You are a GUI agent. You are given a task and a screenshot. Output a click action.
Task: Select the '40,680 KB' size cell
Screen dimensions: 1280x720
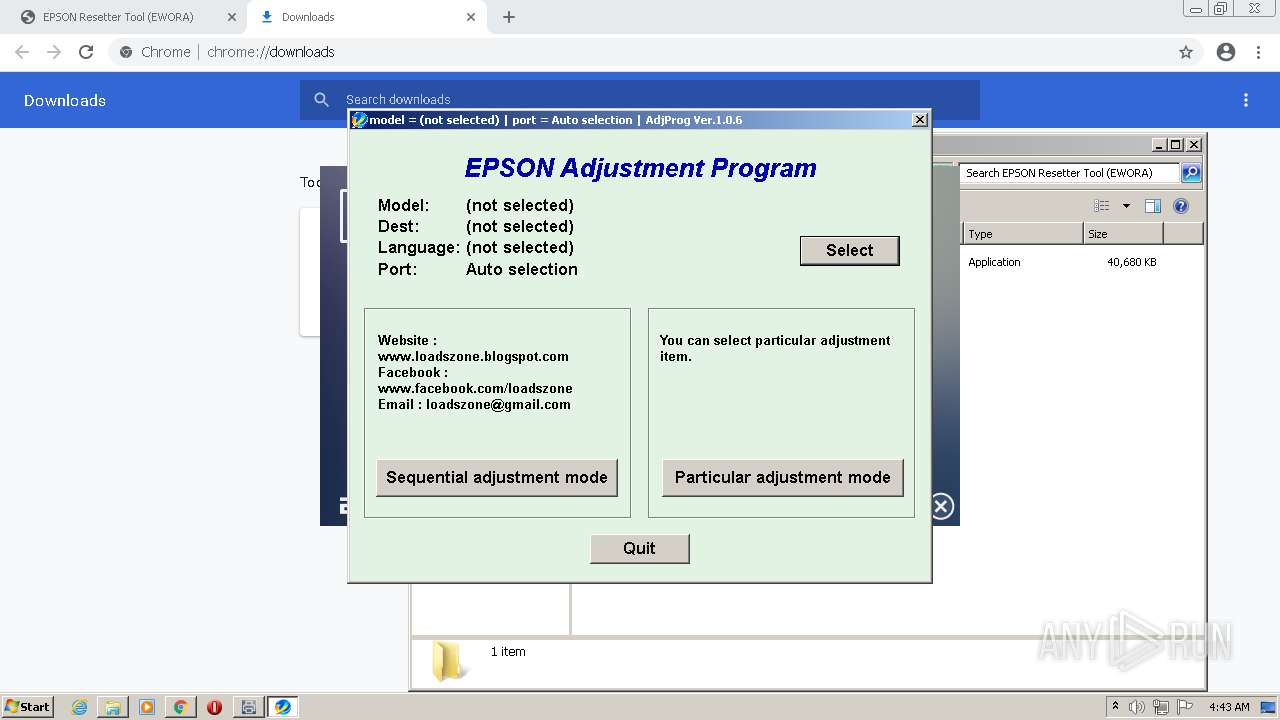pyautogui.click(x=1131, y=262)
